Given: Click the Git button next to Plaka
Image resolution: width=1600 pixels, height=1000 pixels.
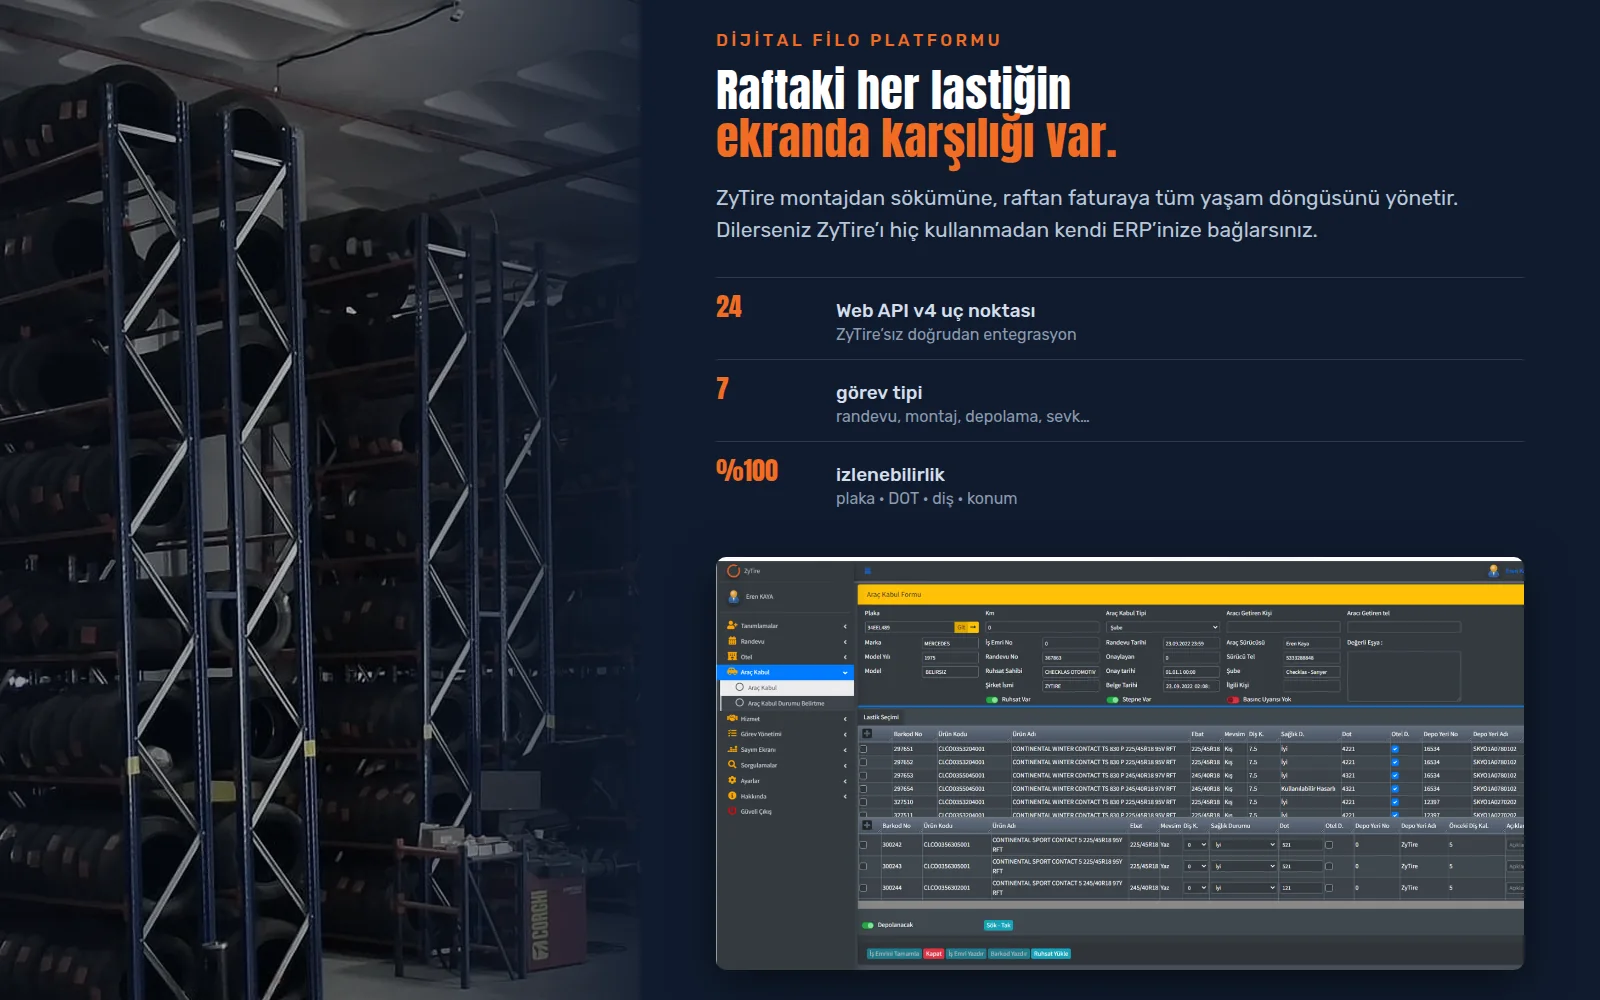Looking at the screenshot, I should pyautogui.click(x=967, y=627).
